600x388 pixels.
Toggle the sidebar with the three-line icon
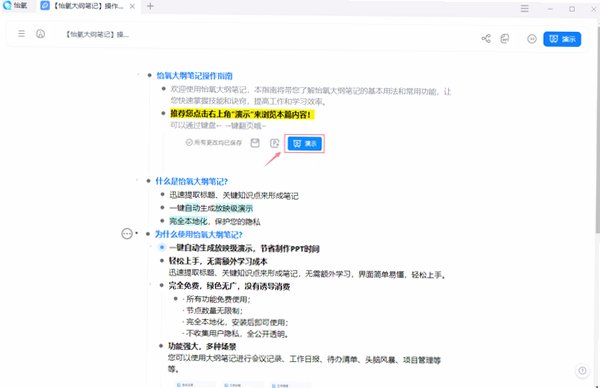point(21,34)
